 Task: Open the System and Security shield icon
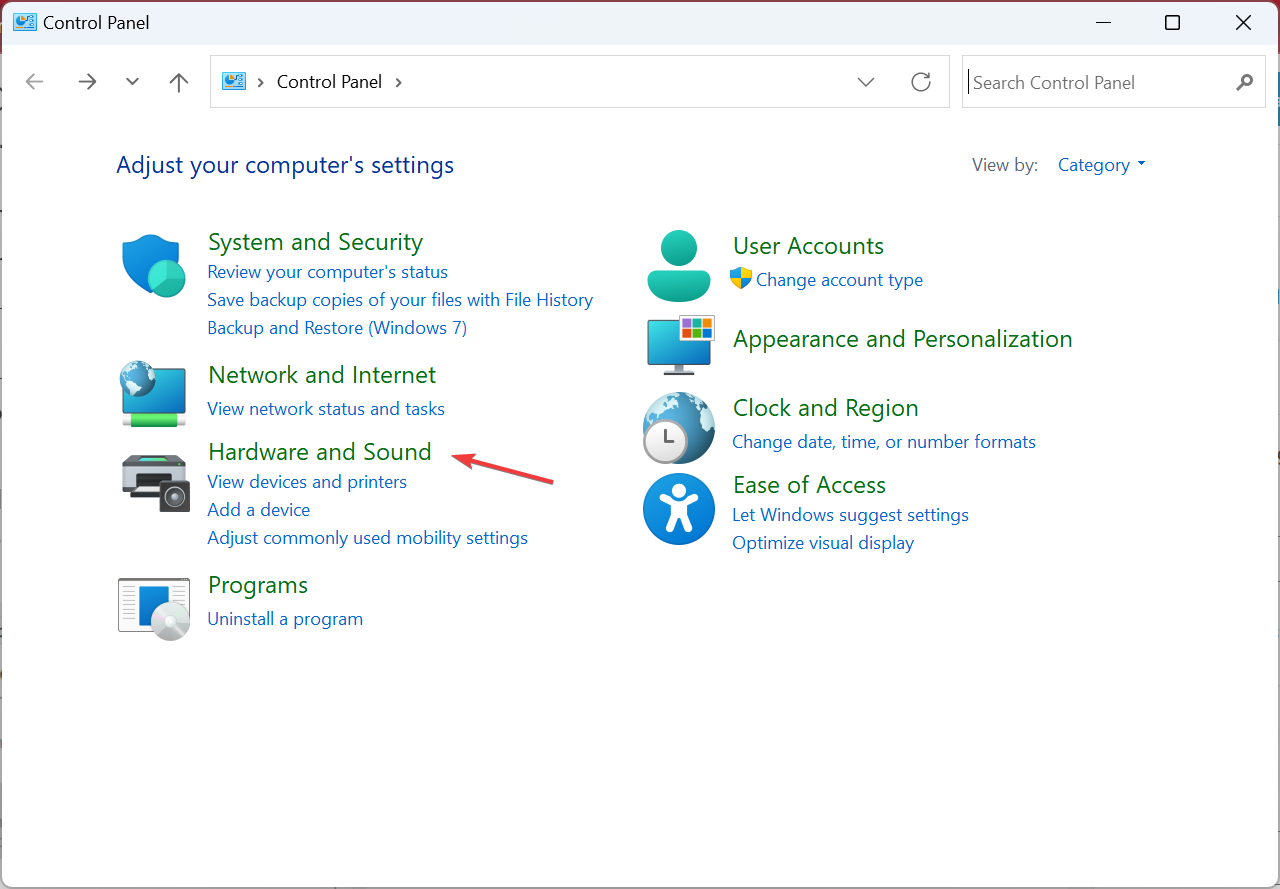click(154, 266)
